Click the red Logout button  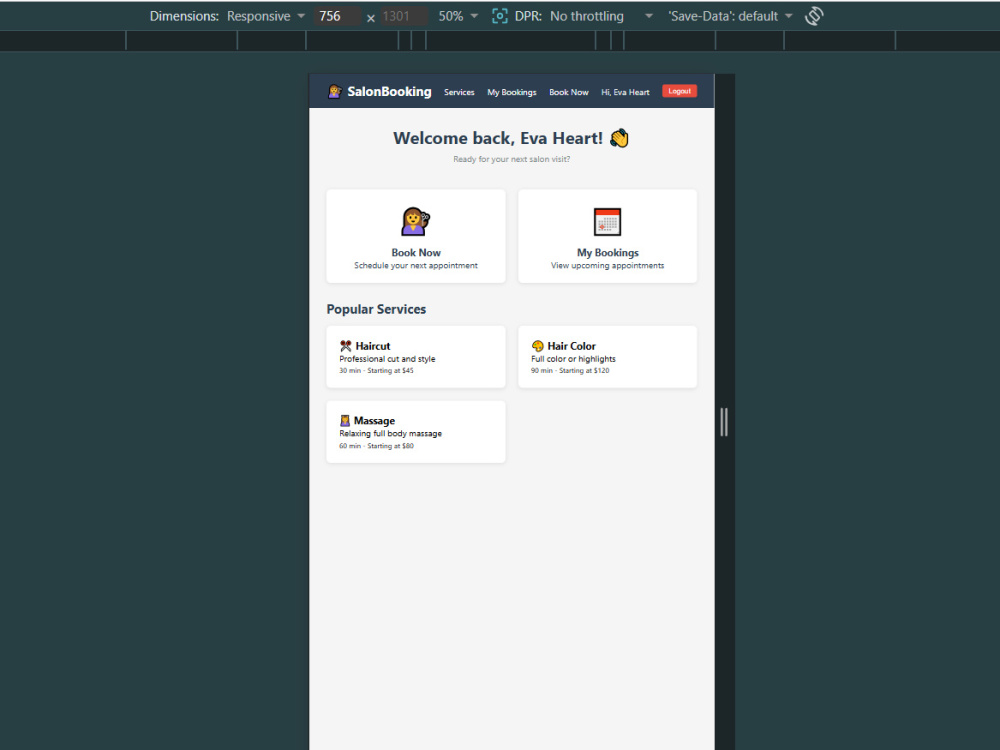679,91
